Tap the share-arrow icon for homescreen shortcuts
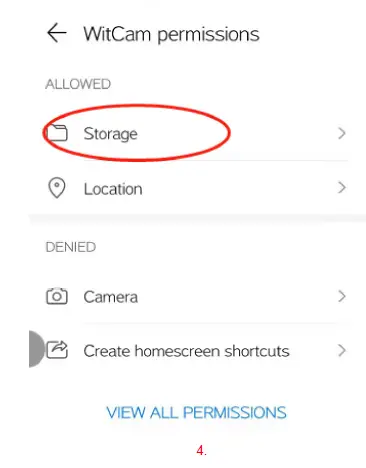The height and width of the screenshot is (468, 366). tap(57, 350)
